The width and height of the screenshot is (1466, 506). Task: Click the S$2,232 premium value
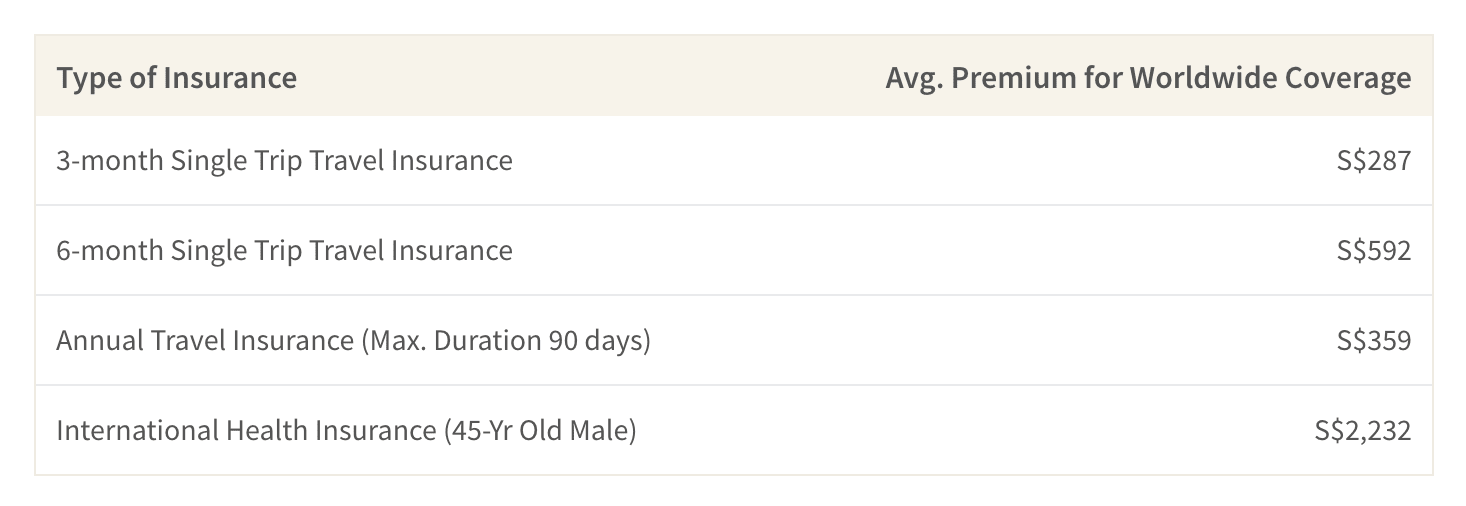pos(1363,431)
